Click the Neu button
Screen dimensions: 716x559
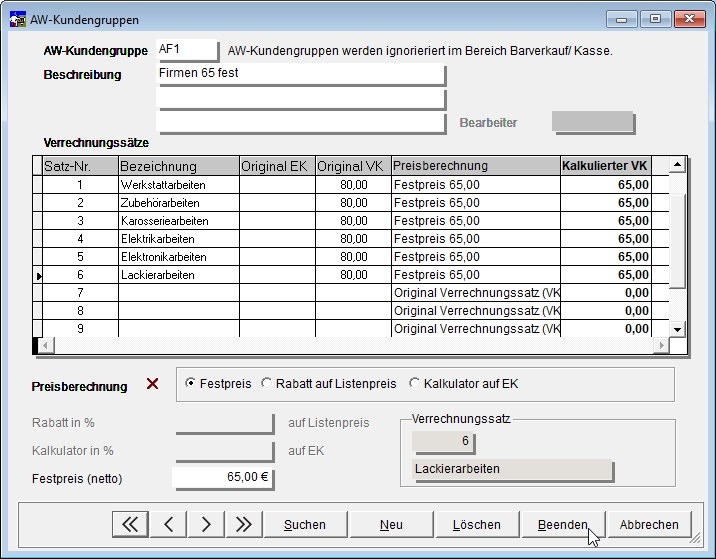[391, 524]
